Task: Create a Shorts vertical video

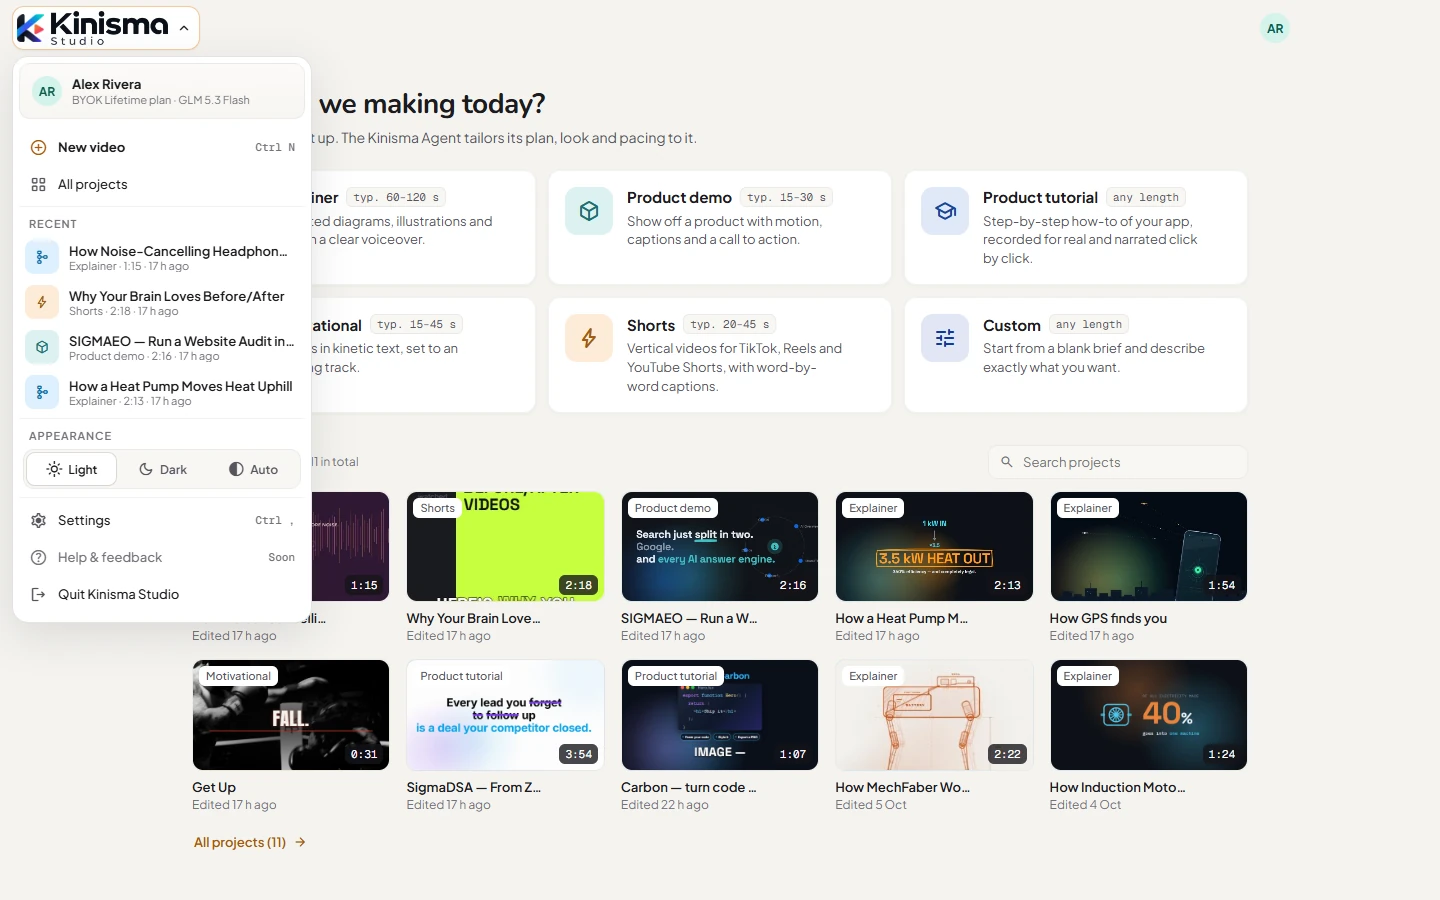Action: (720, 355)
